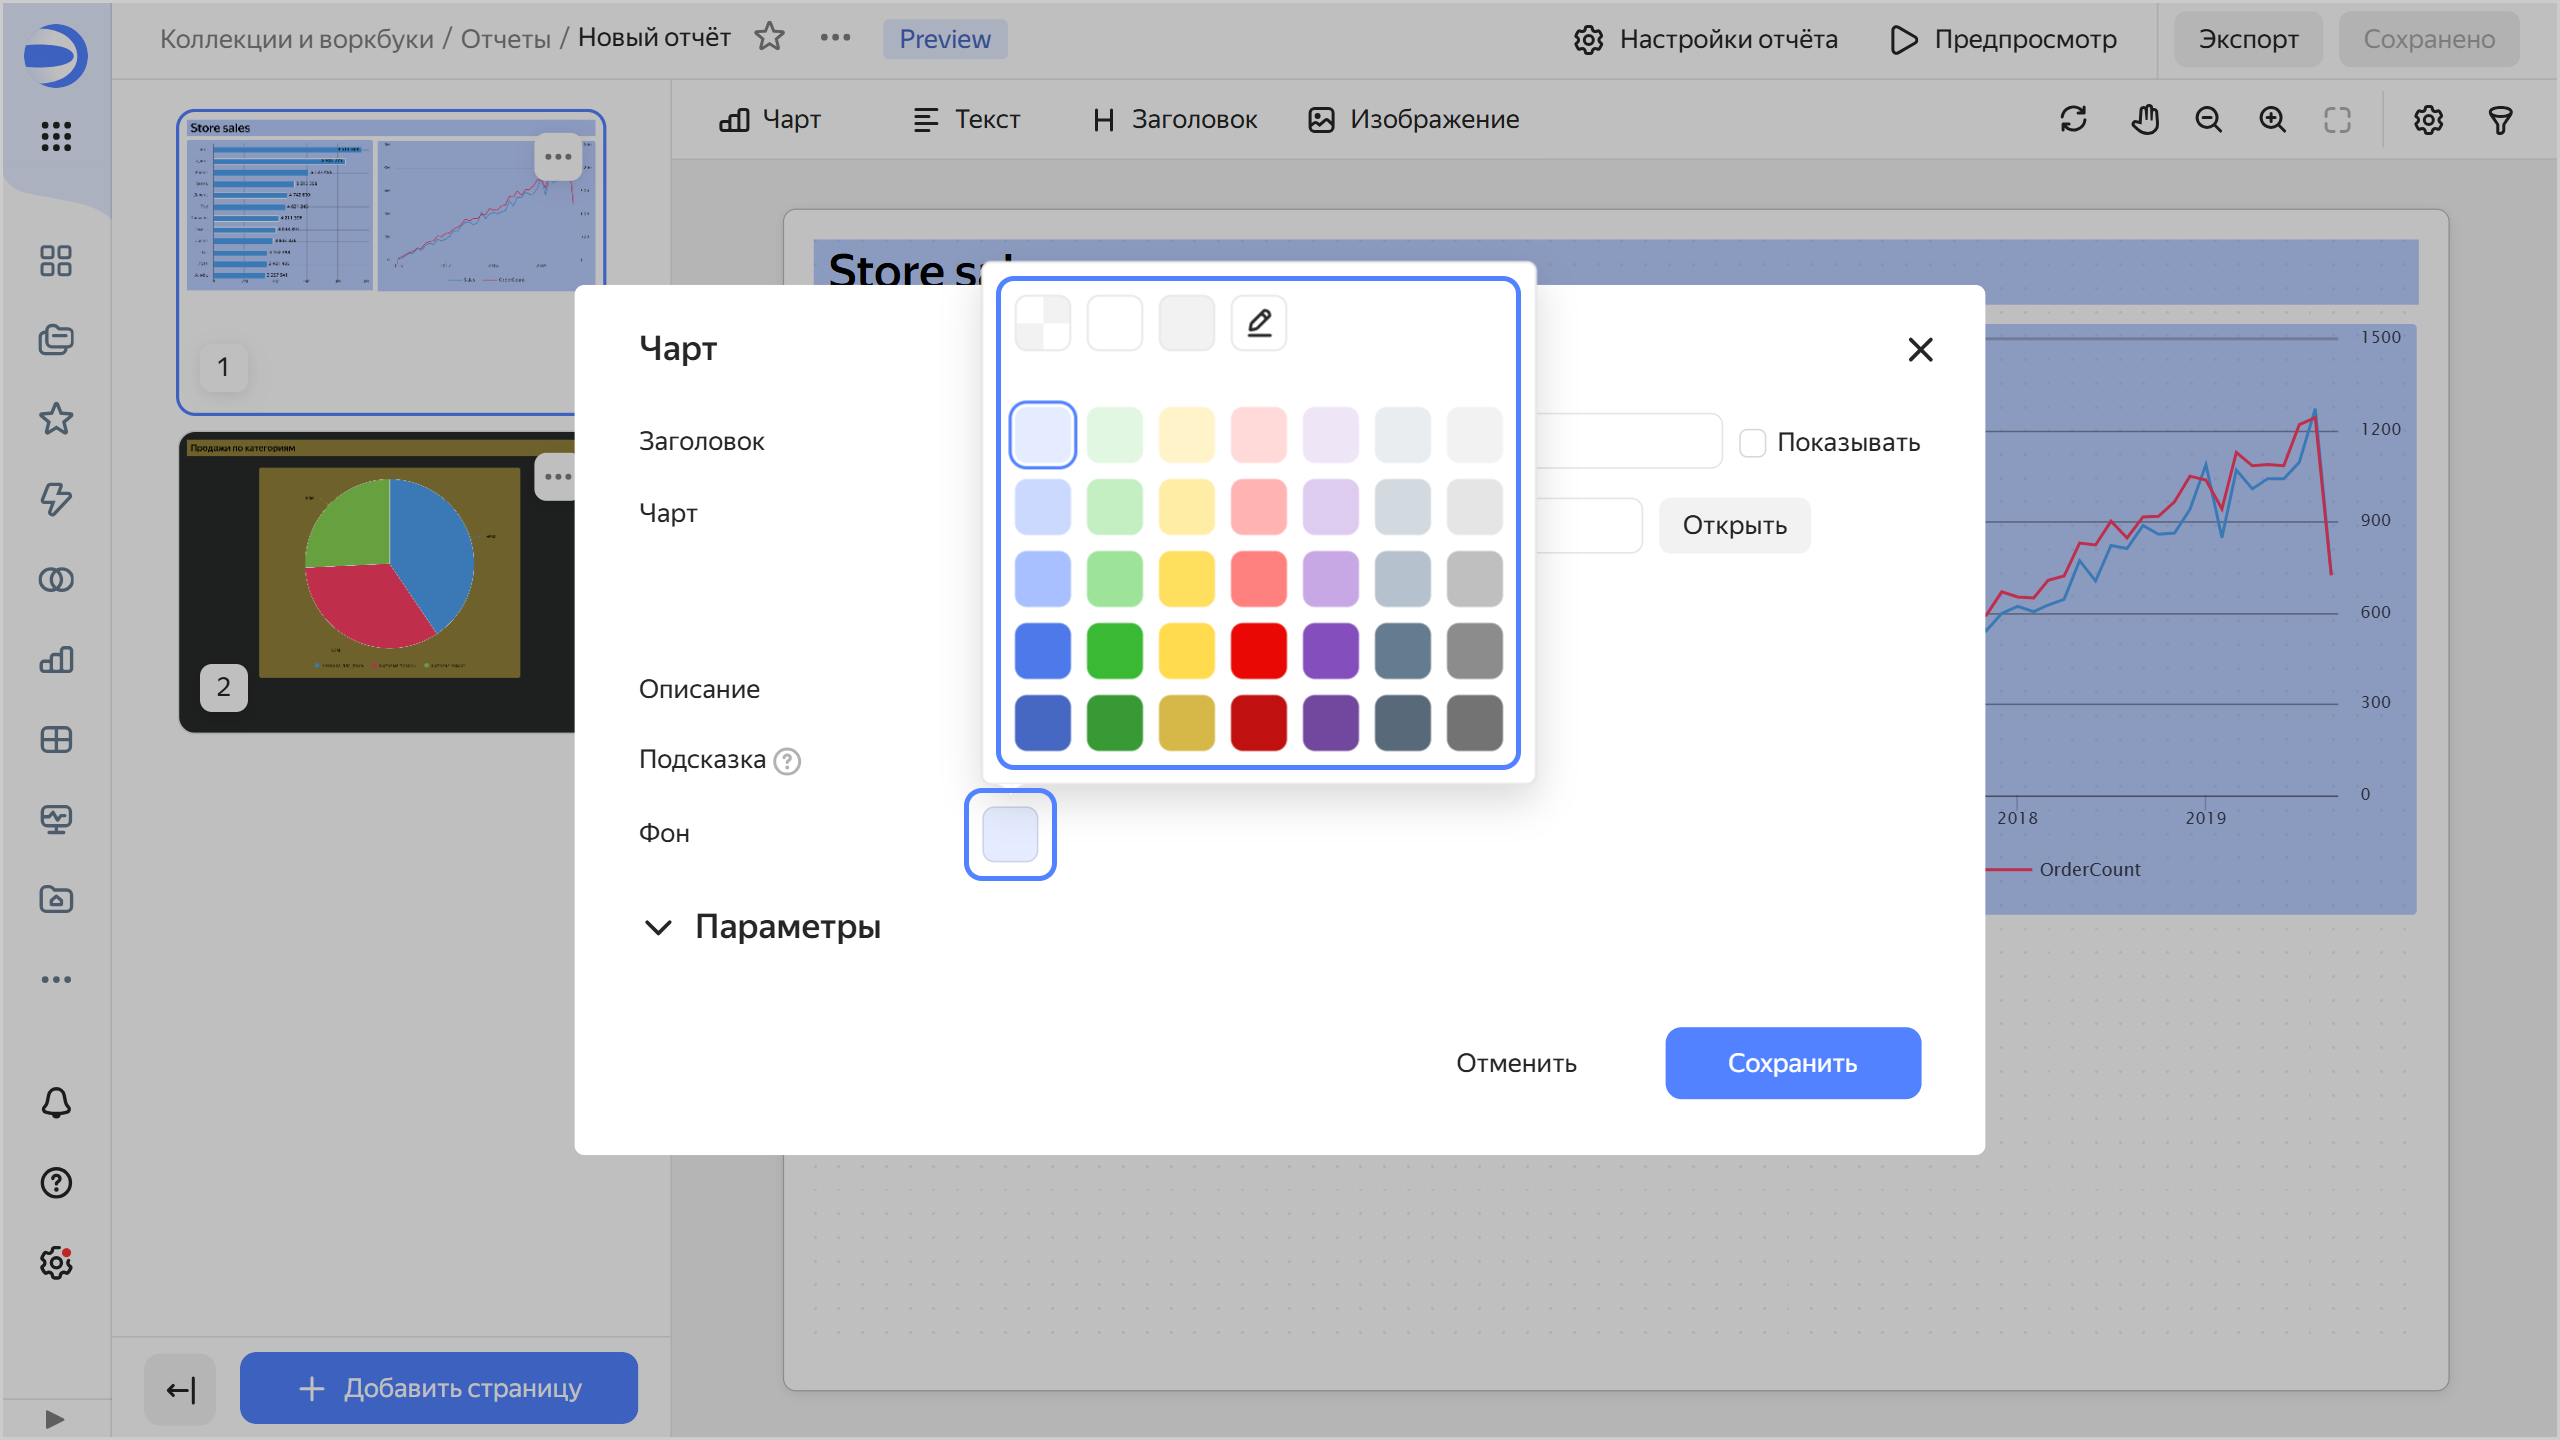Star the report as favorite
The image size is (2560, 1440).
pos(769,38)
